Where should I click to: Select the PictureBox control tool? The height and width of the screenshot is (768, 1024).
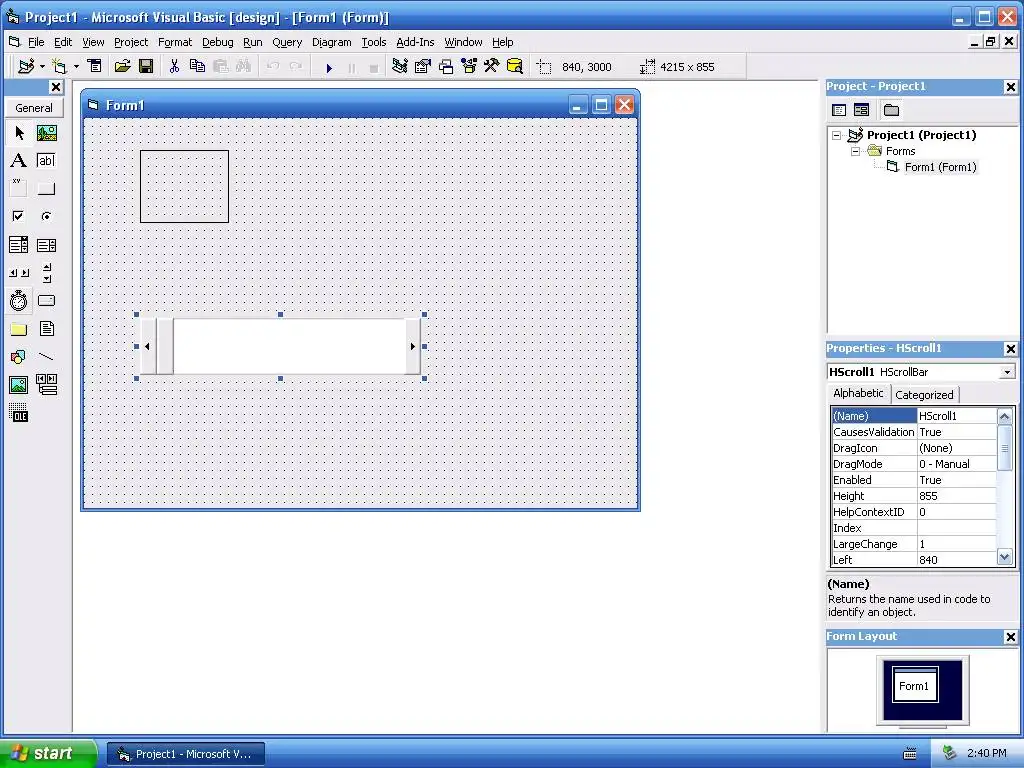pos(46,133)
